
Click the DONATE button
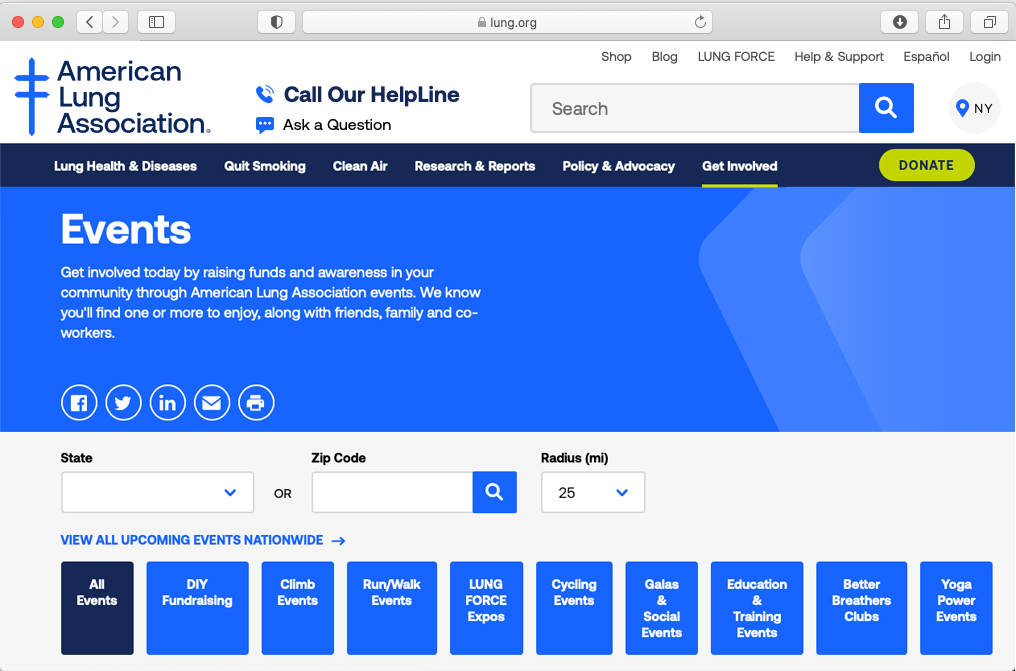pyautogui.click(x=927, y=165)
